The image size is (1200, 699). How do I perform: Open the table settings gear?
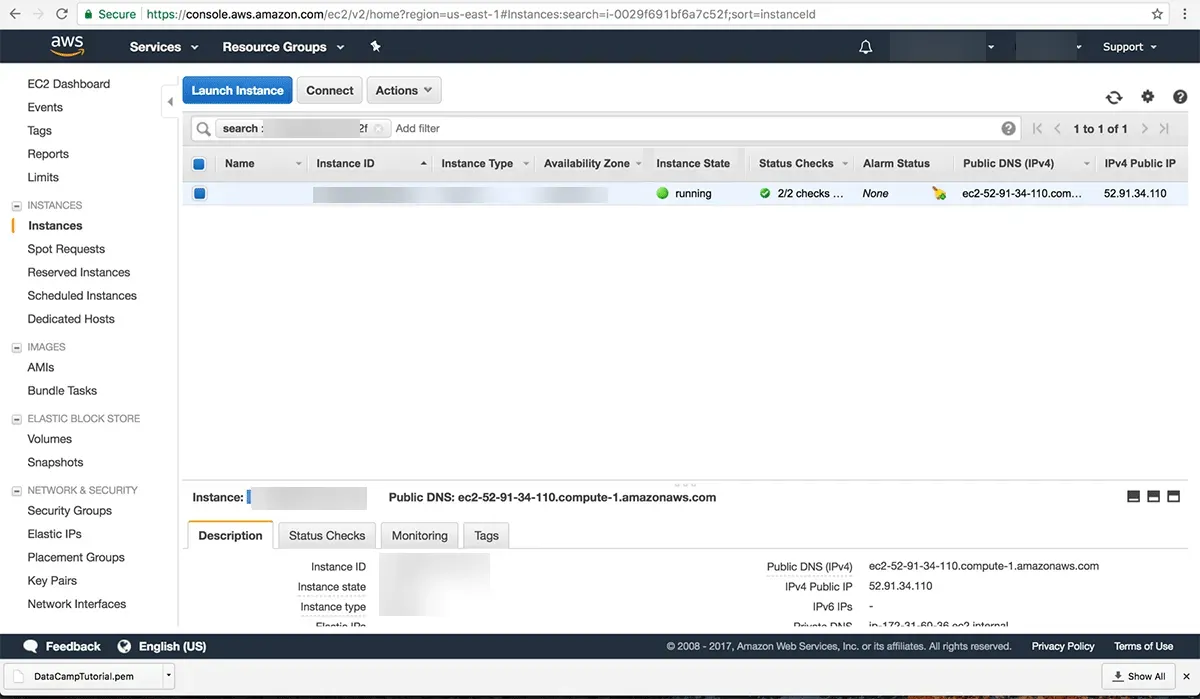point(1148,97)
